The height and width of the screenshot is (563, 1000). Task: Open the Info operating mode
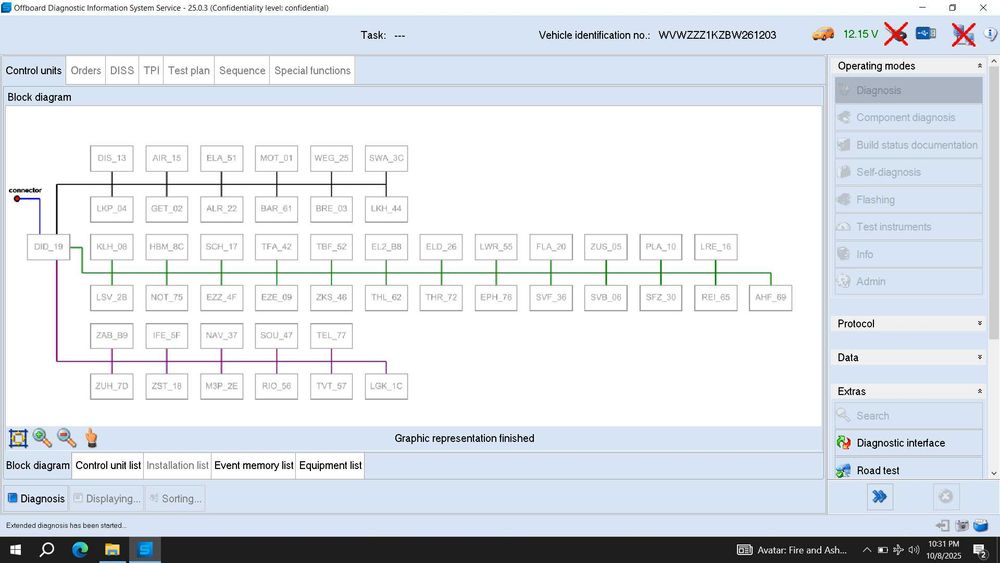(x=908, y=254)
